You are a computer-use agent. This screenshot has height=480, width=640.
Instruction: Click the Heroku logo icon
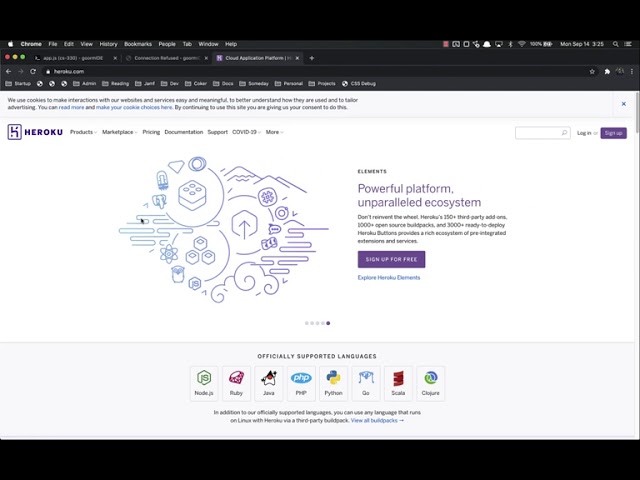click(x=14, y=132)
